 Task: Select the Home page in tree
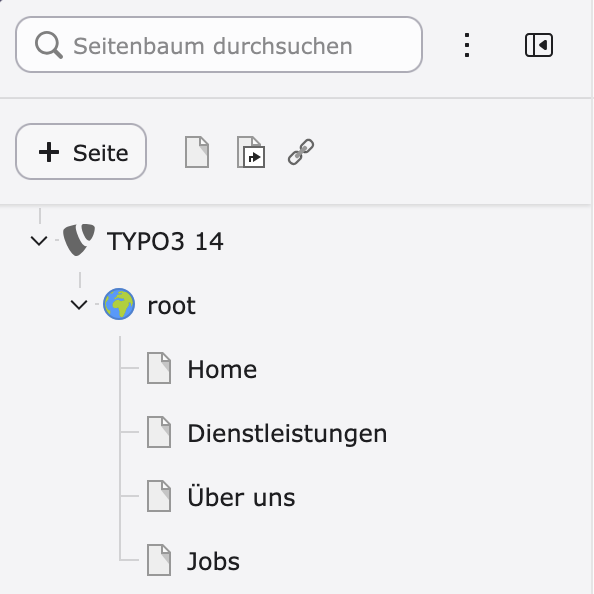click(x=222, y=369)
